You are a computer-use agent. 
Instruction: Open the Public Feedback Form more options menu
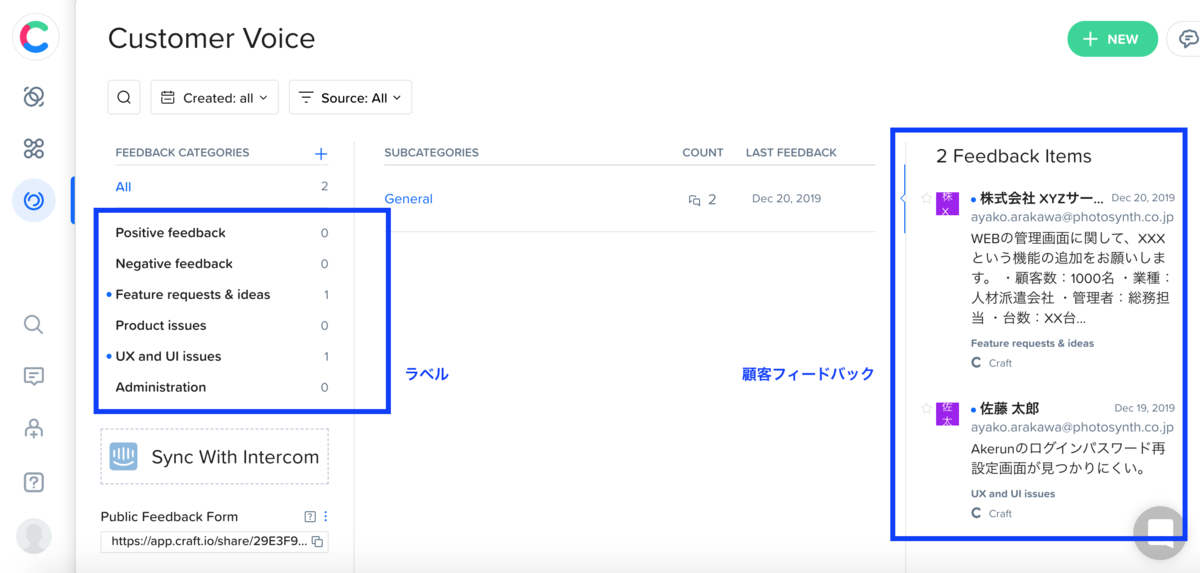click(x=325, y=517)
